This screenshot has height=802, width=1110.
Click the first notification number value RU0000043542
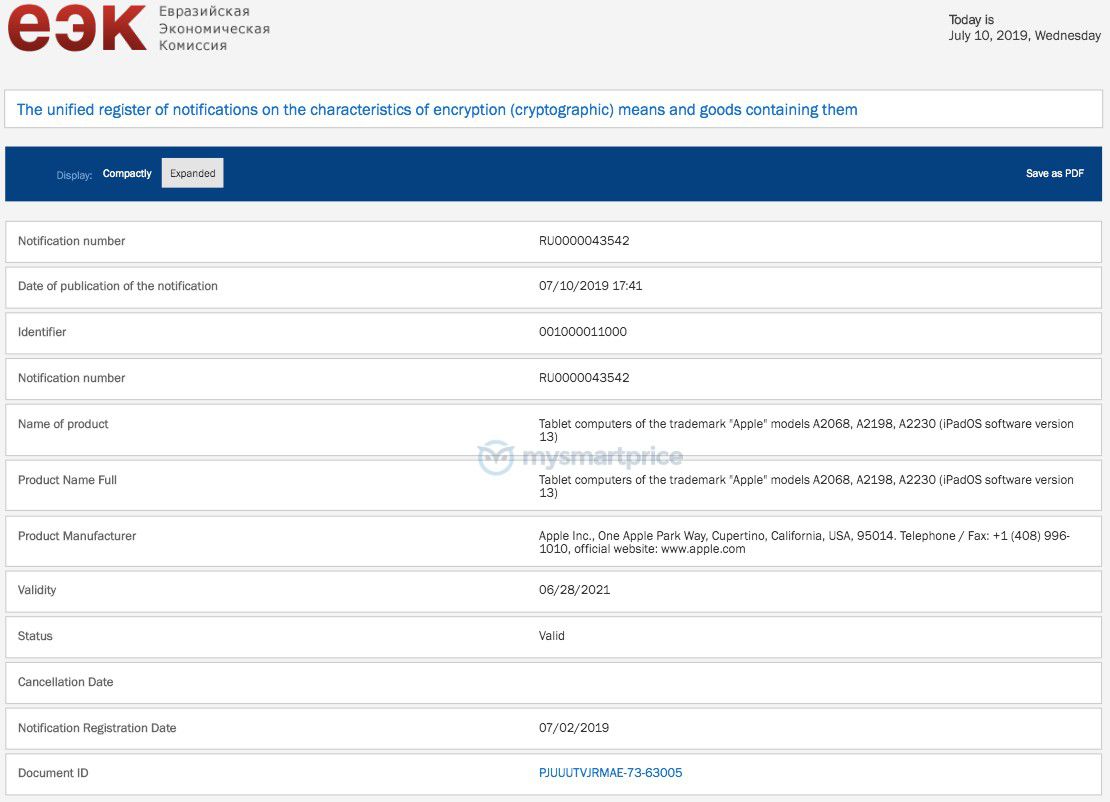pyautogui.click(x=584, y=241)
